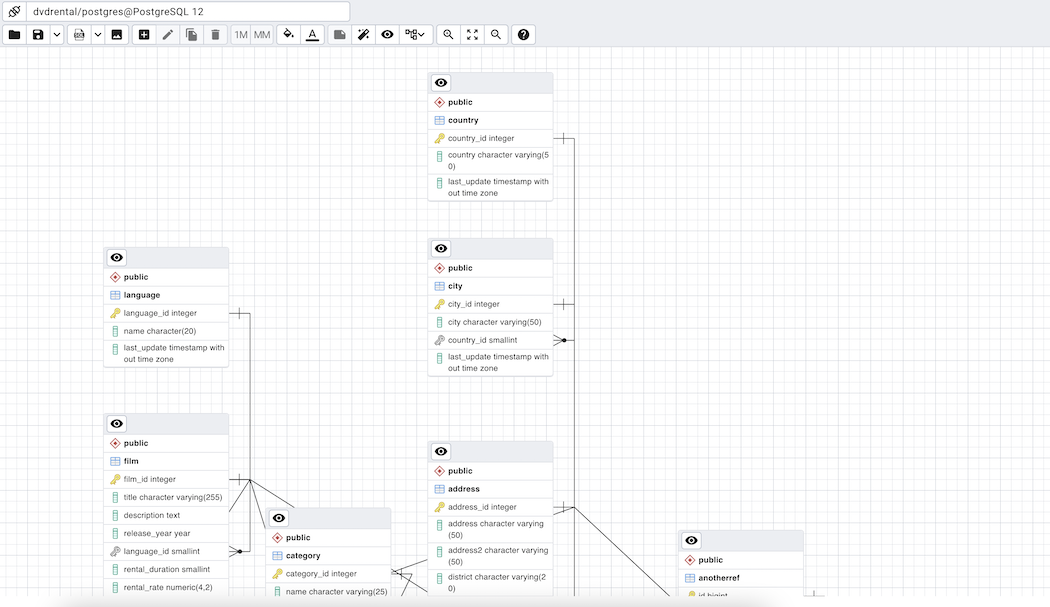Open an existing ERD project file

click(14, 34)
